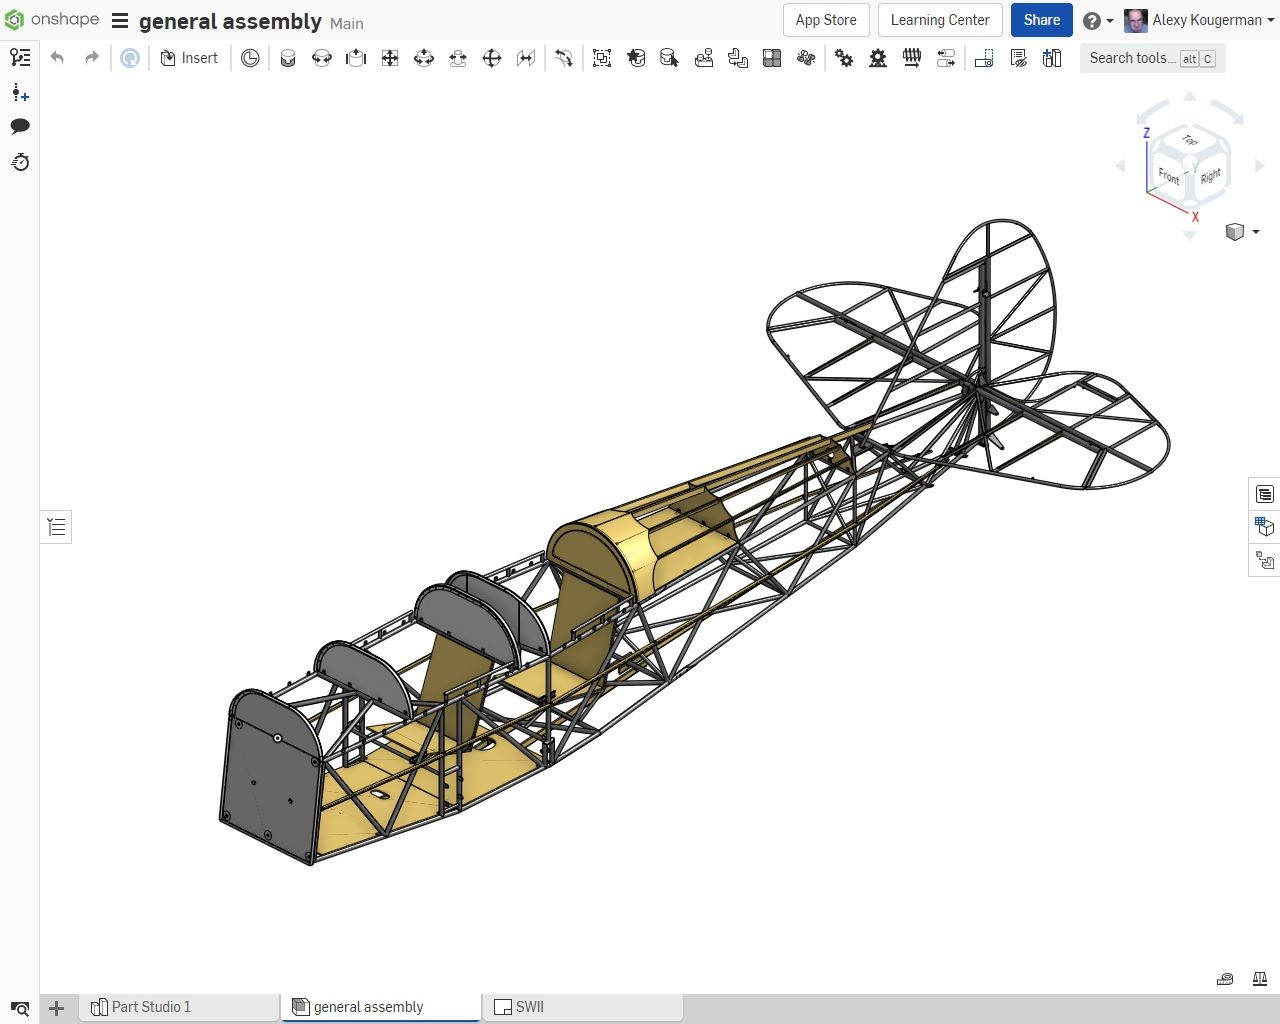
Task: Open the view display style dropdown
Action: point(1242,232)
